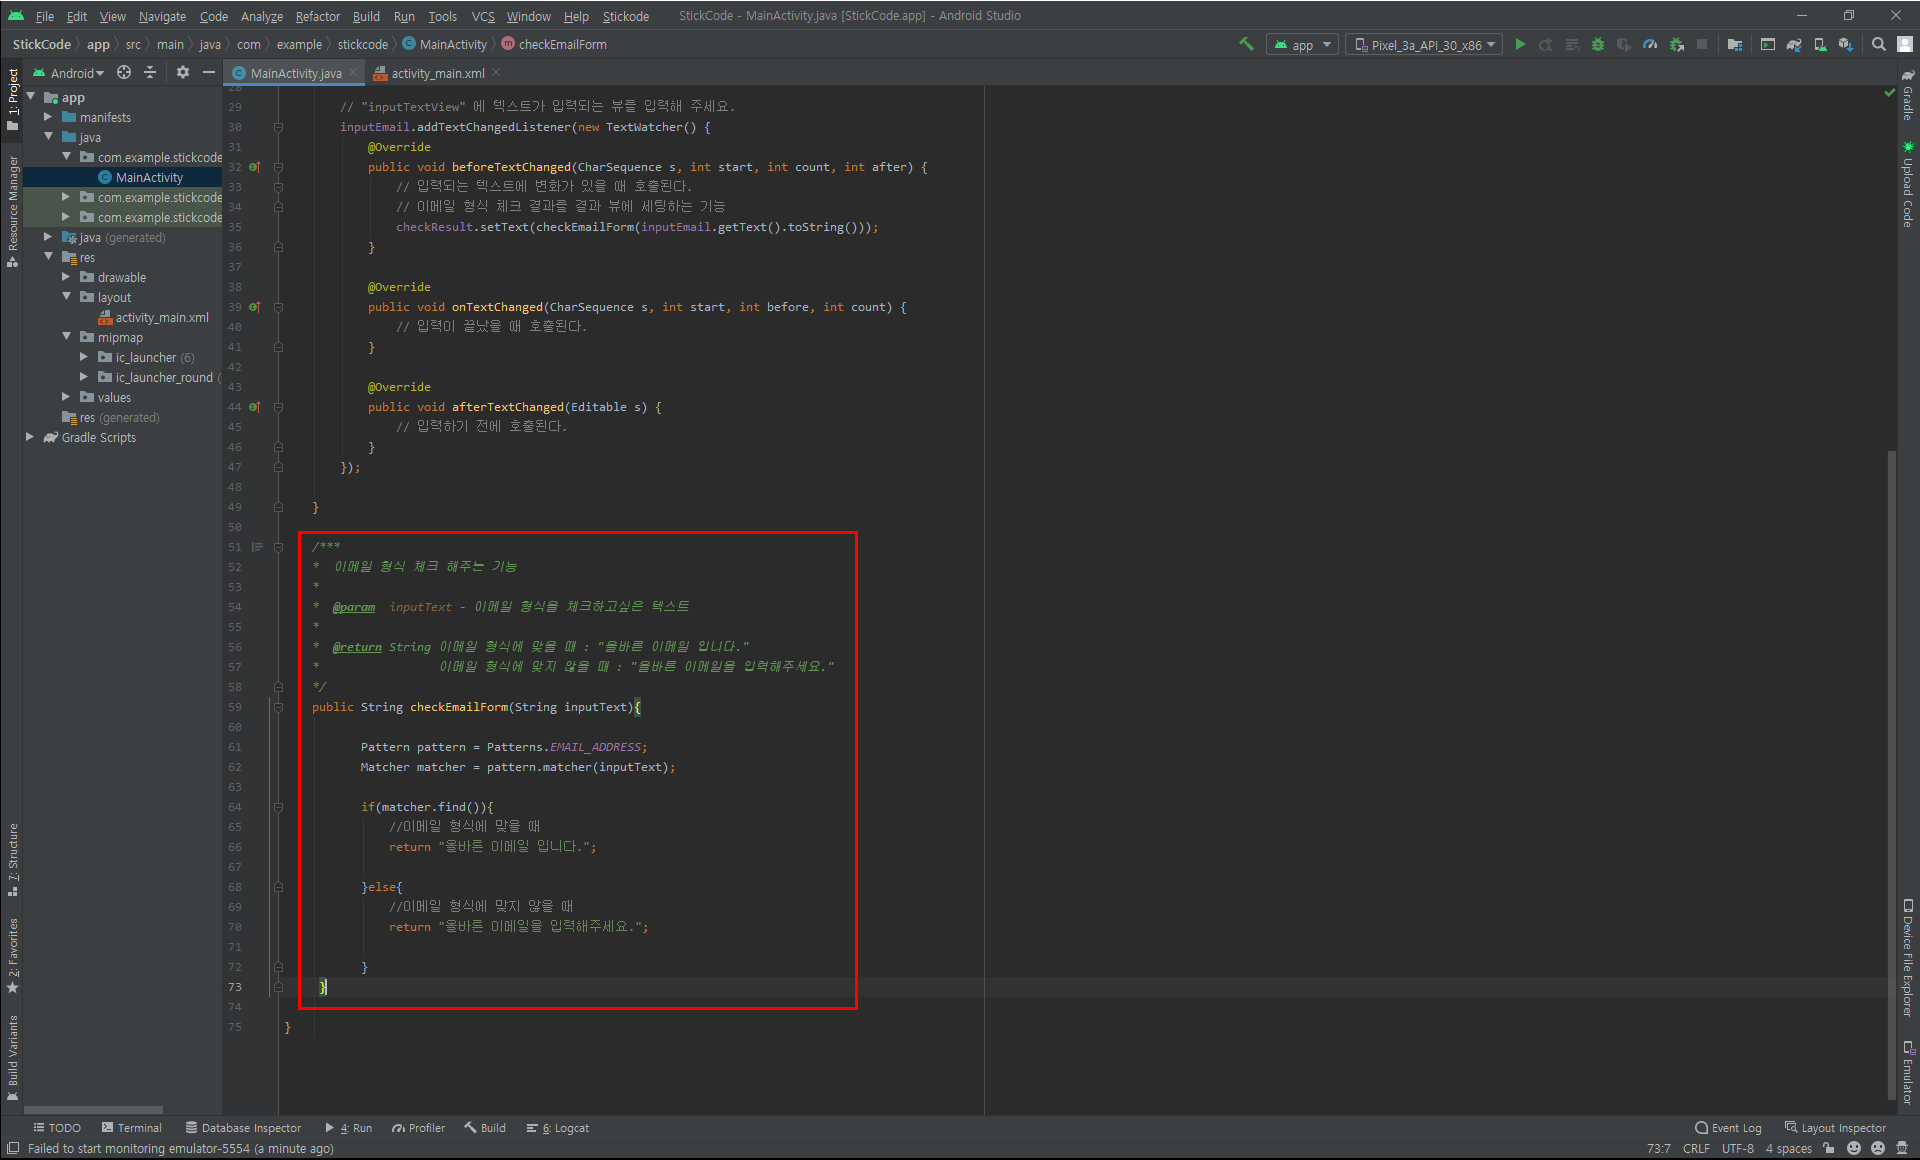The image size is (1920, 1160).
Task: Click the CRLF line separator indicator
Action: point(1696,1148)
